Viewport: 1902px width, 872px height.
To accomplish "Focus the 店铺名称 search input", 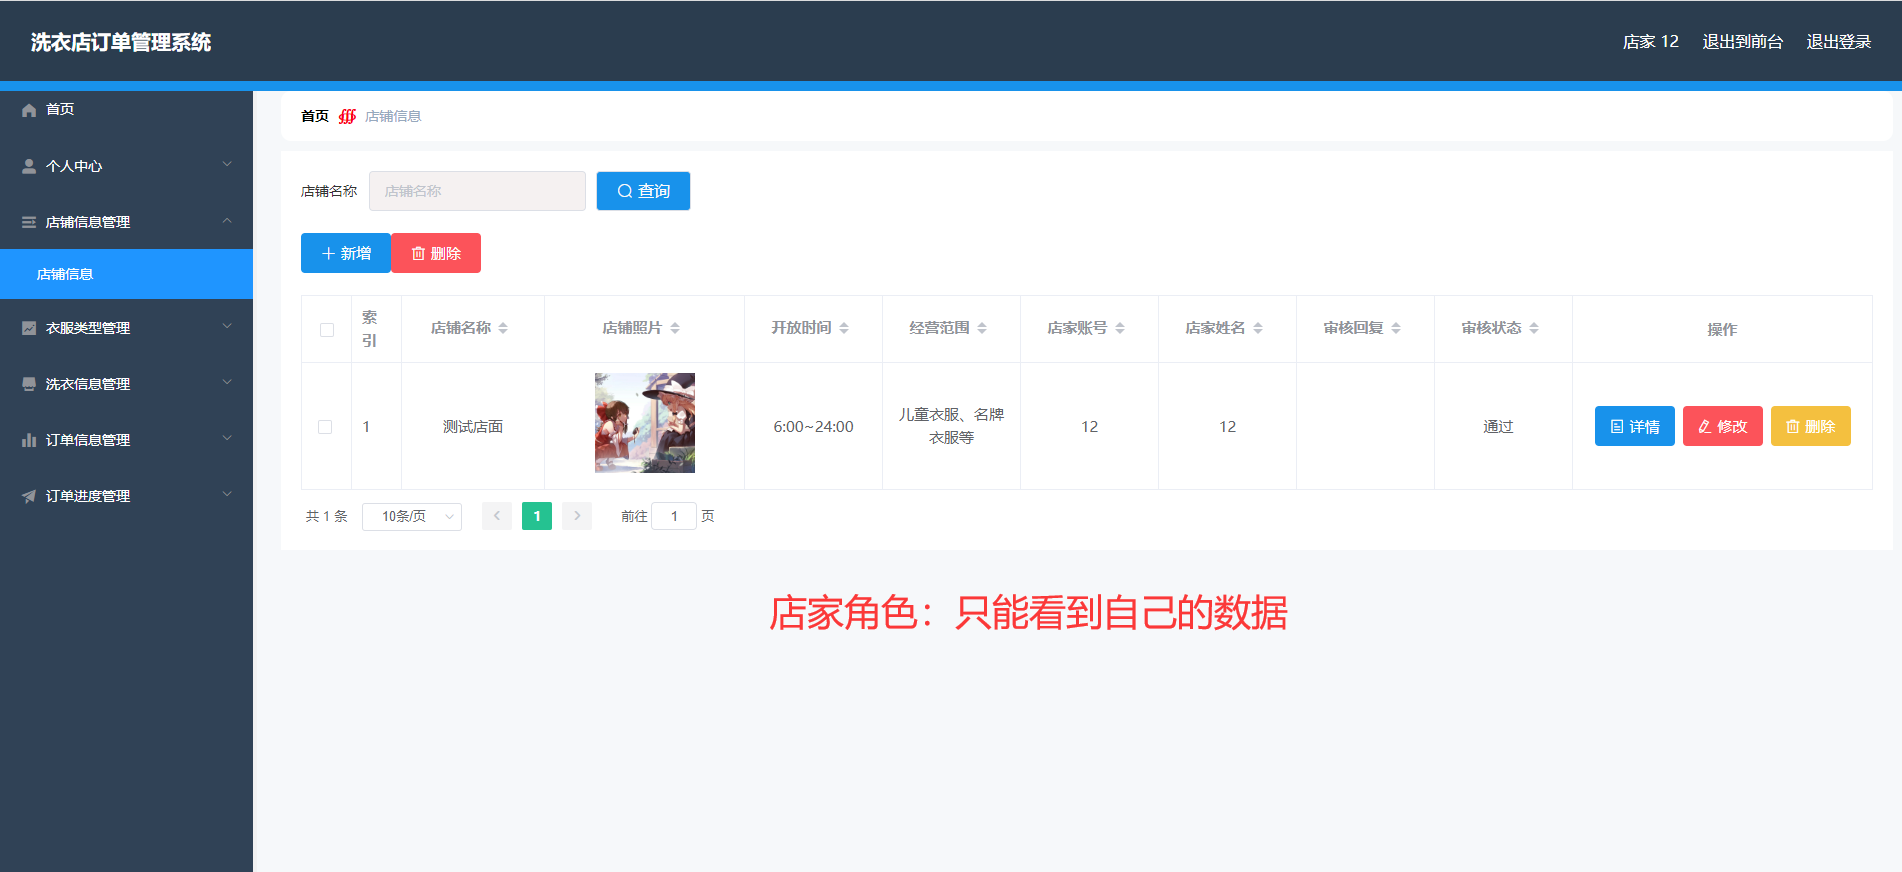I will [x=477, y=191].
